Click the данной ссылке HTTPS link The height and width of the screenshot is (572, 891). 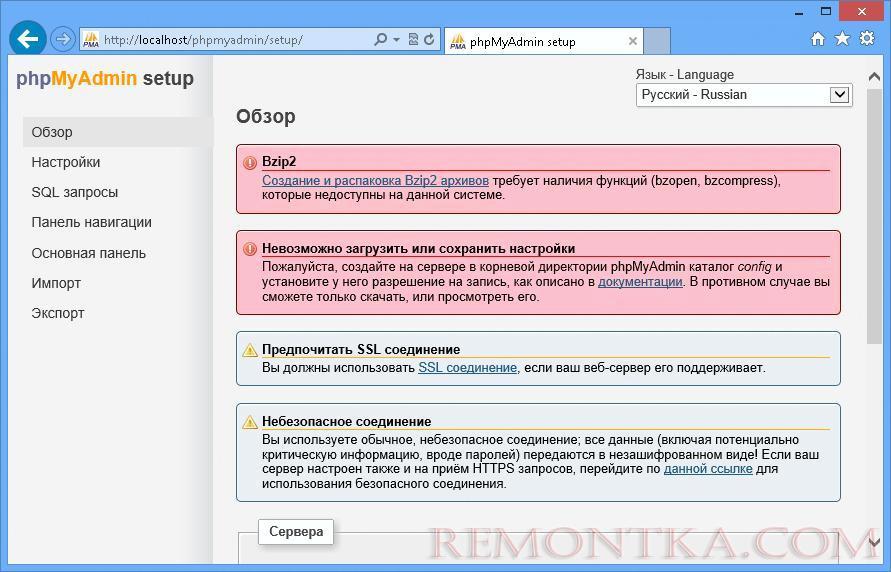[x=708, y=469]
